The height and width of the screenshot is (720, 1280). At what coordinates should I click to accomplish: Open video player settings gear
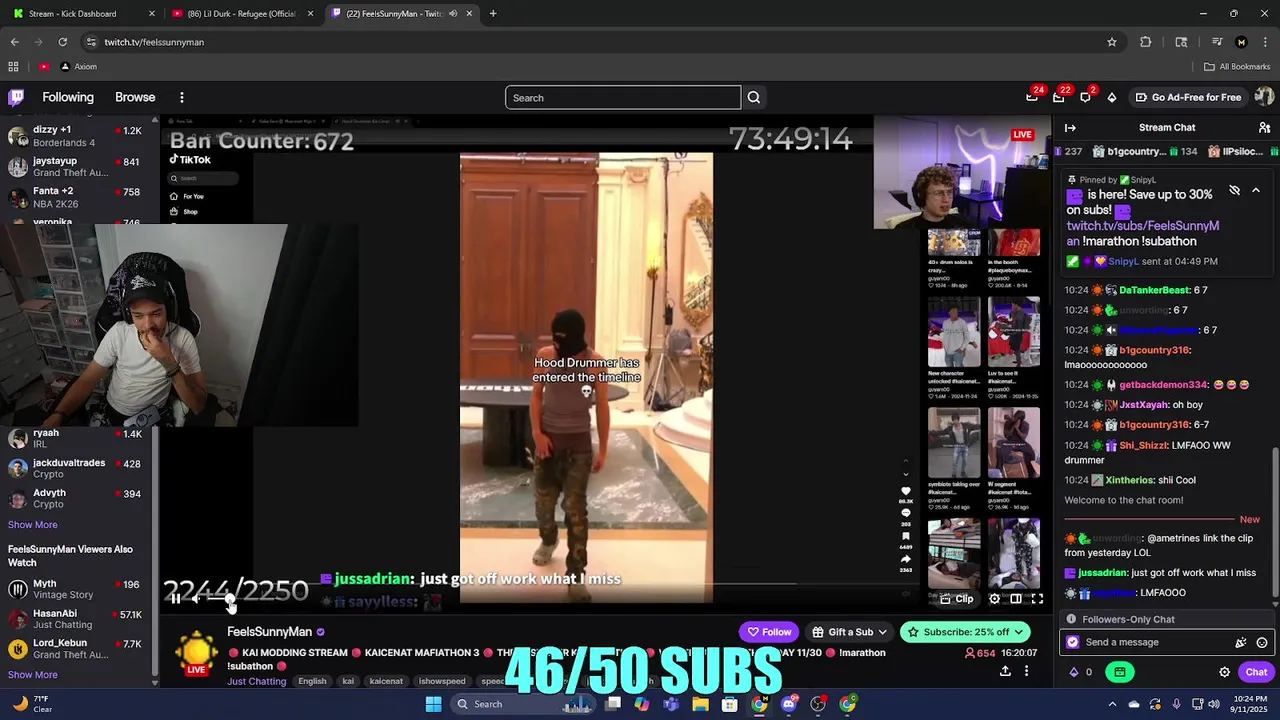point(994,599)
